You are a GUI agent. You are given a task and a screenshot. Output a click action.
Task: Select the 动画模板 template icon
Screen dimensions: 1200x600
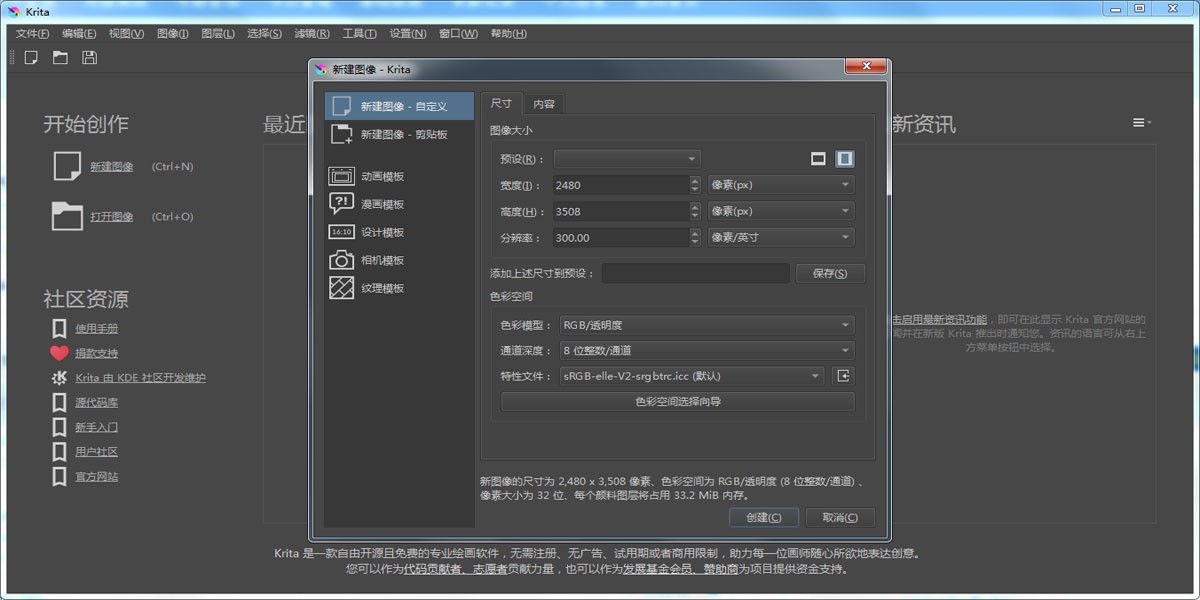click(340, 176)
